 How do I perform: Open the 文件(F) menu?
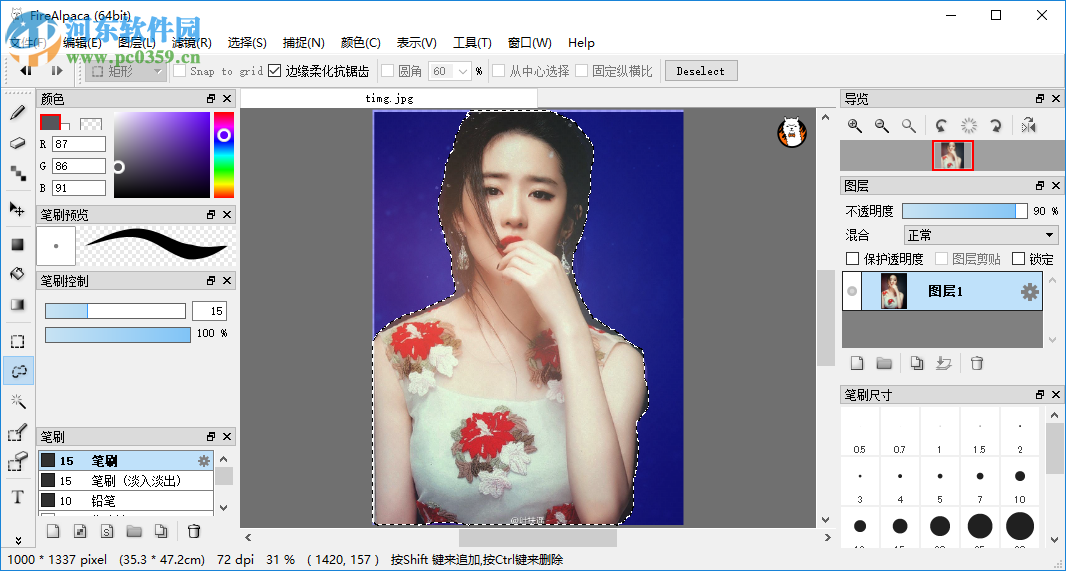[x=27, y=43]
